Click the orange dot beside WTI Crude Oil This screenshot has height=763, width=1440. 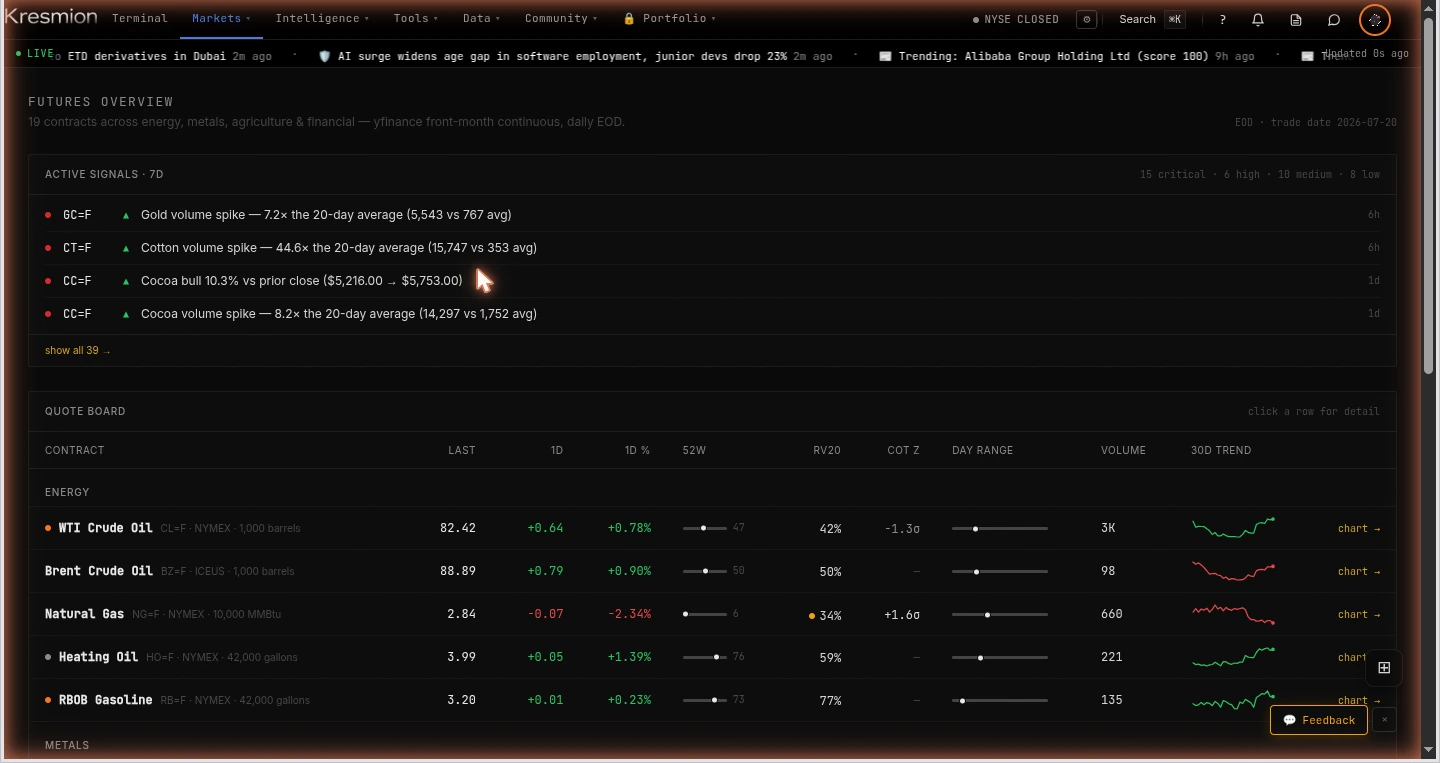coord(48,528)
